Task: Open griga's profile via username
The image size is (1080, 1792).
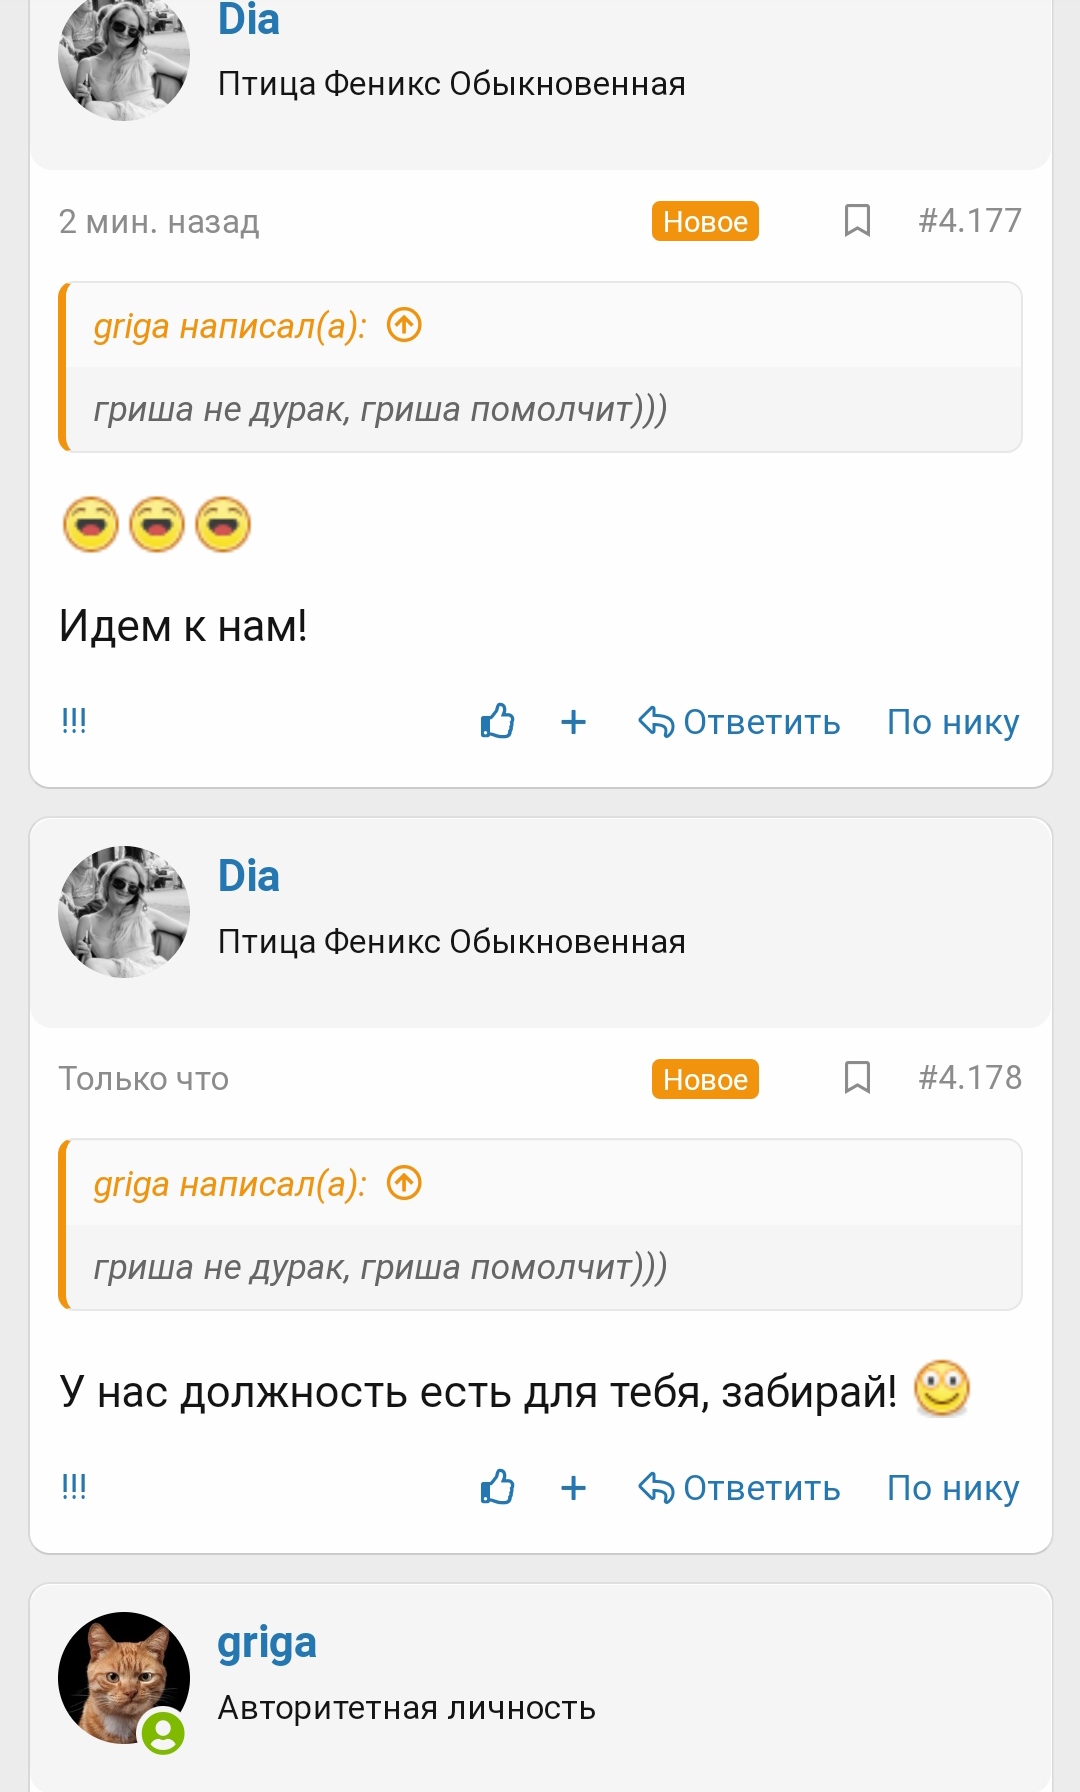Action: tap(267, 1643)
